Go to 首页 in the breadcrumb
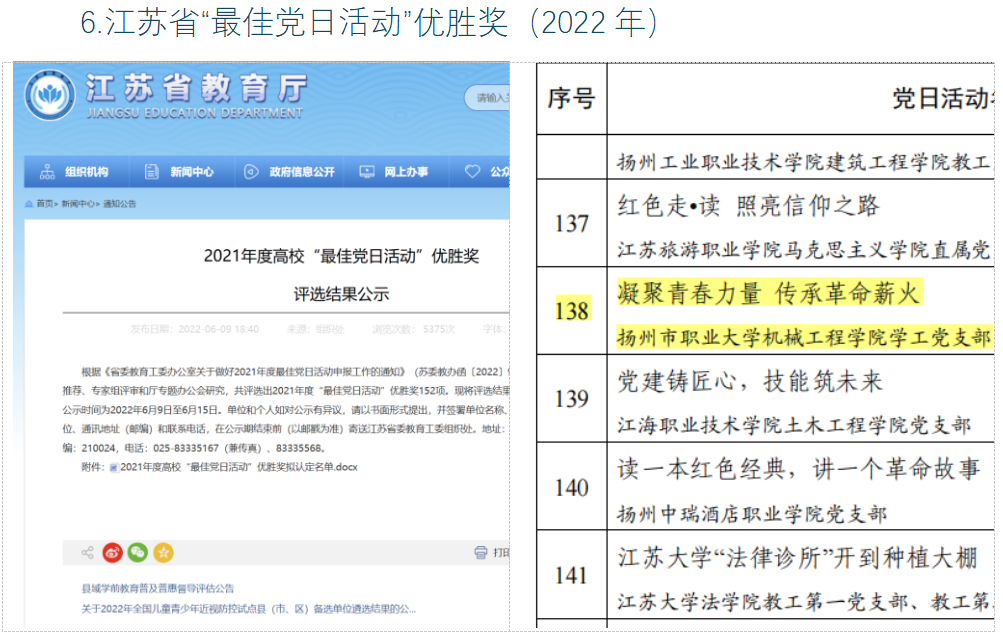The width and height of the screenshot is (1003, 644). click(45, 204)
